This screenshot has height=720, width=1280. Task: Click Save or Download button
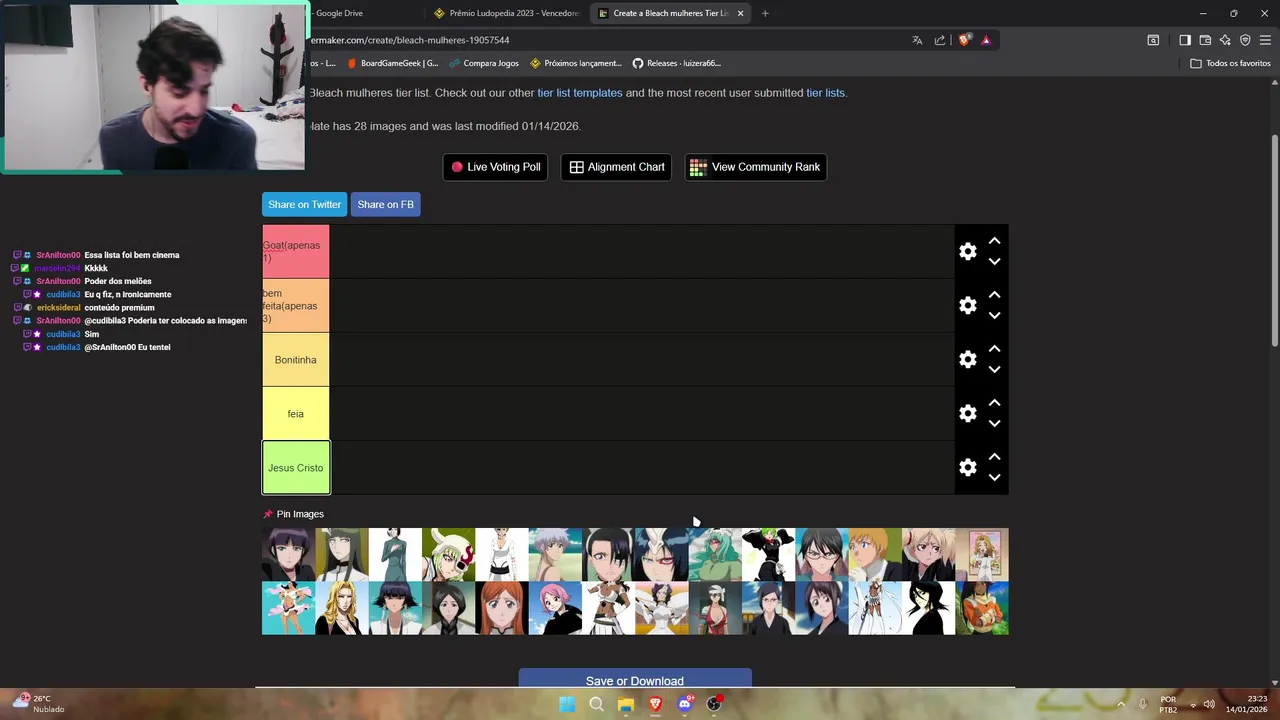coord(635,679)
